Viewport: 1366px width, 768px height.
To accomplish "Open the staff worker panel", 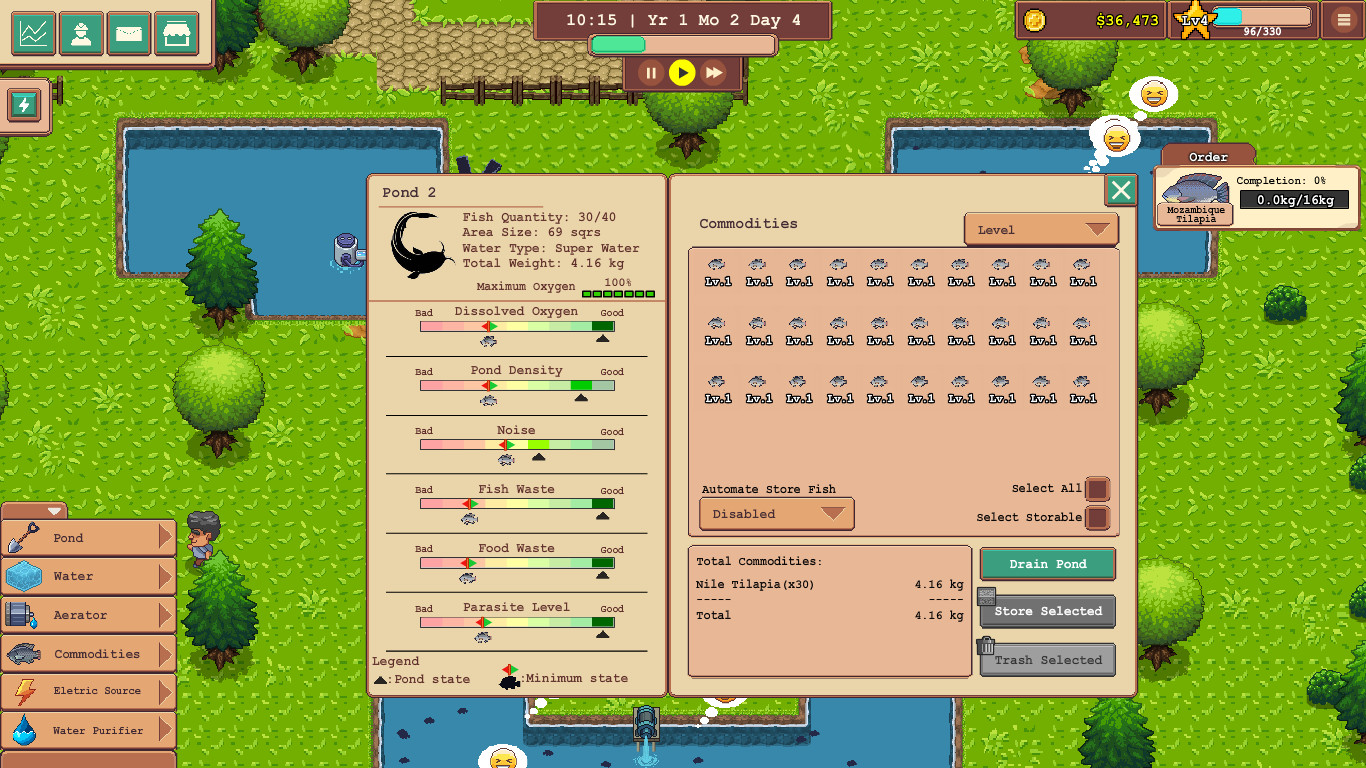I will 81,33.
